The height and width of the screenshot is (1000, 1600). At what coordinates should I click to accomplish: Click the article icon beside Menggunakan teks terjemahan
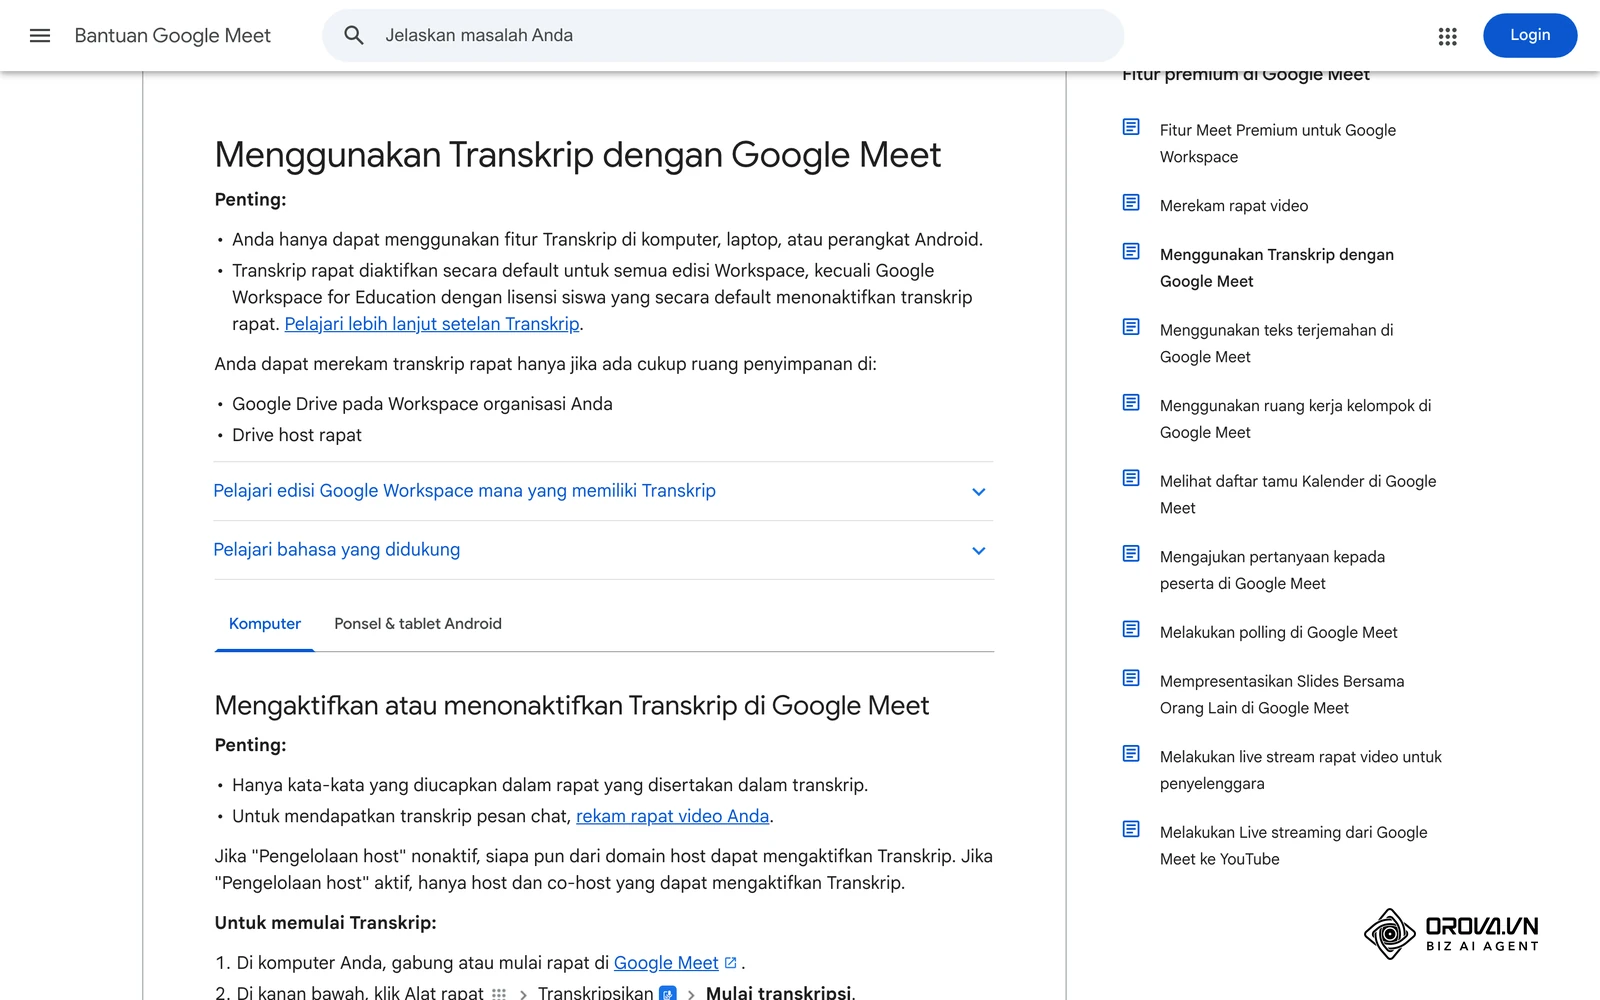(x=1131, y=327)
